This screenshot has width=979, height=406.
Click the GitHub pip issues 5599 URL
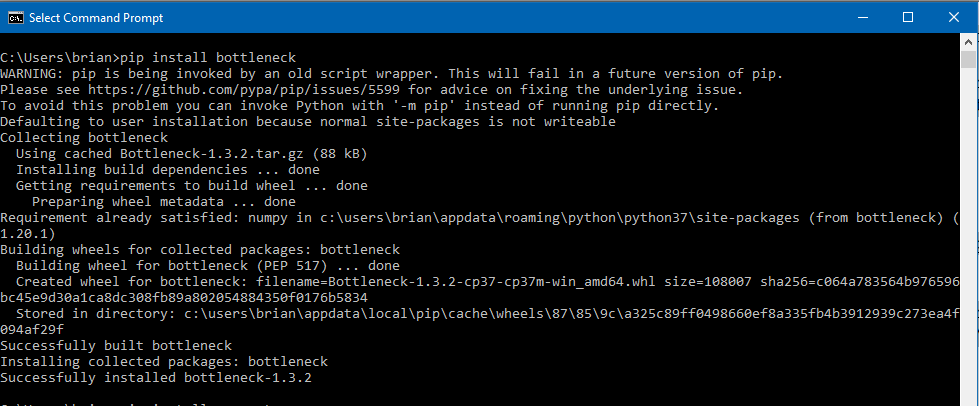click(x=238, y=90)
